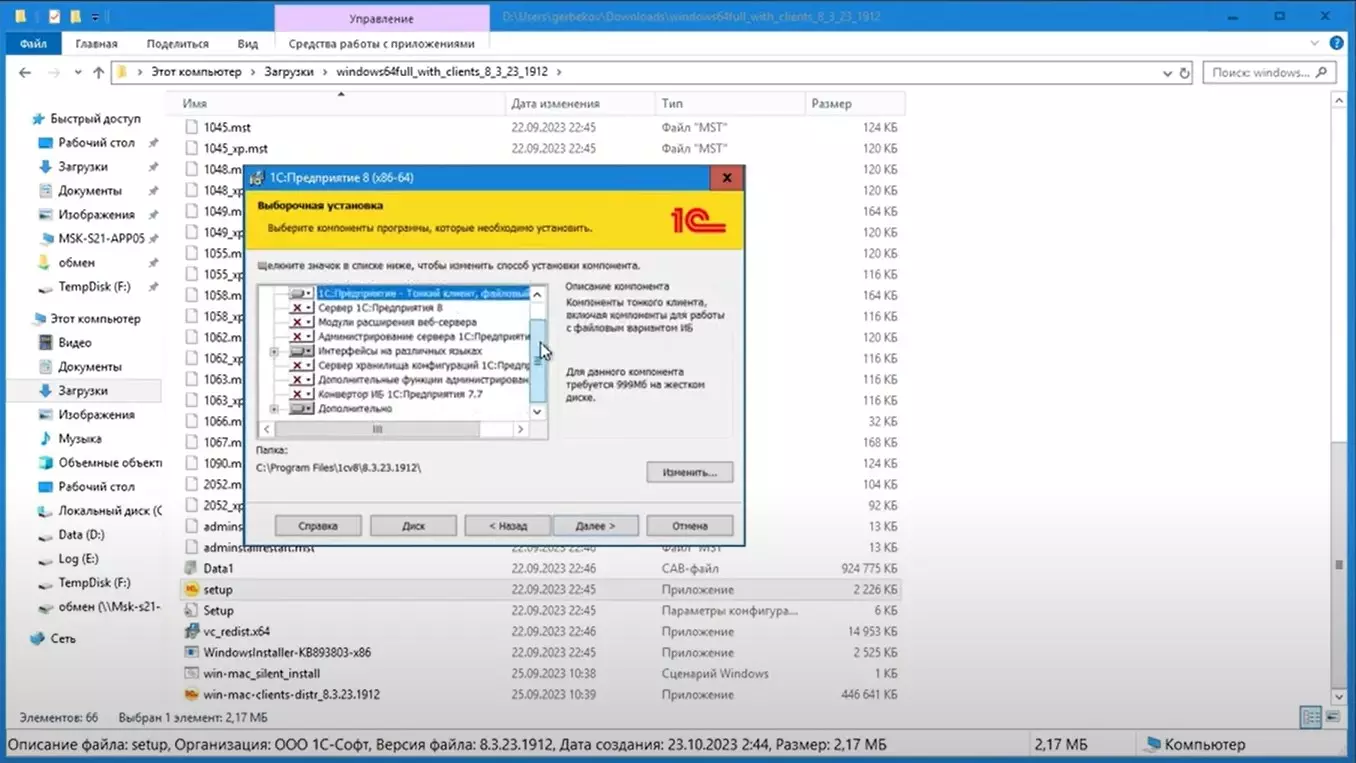Open Explorer help with the question mark icon
Screen dimensions: 1356x763
point(1337,44)
